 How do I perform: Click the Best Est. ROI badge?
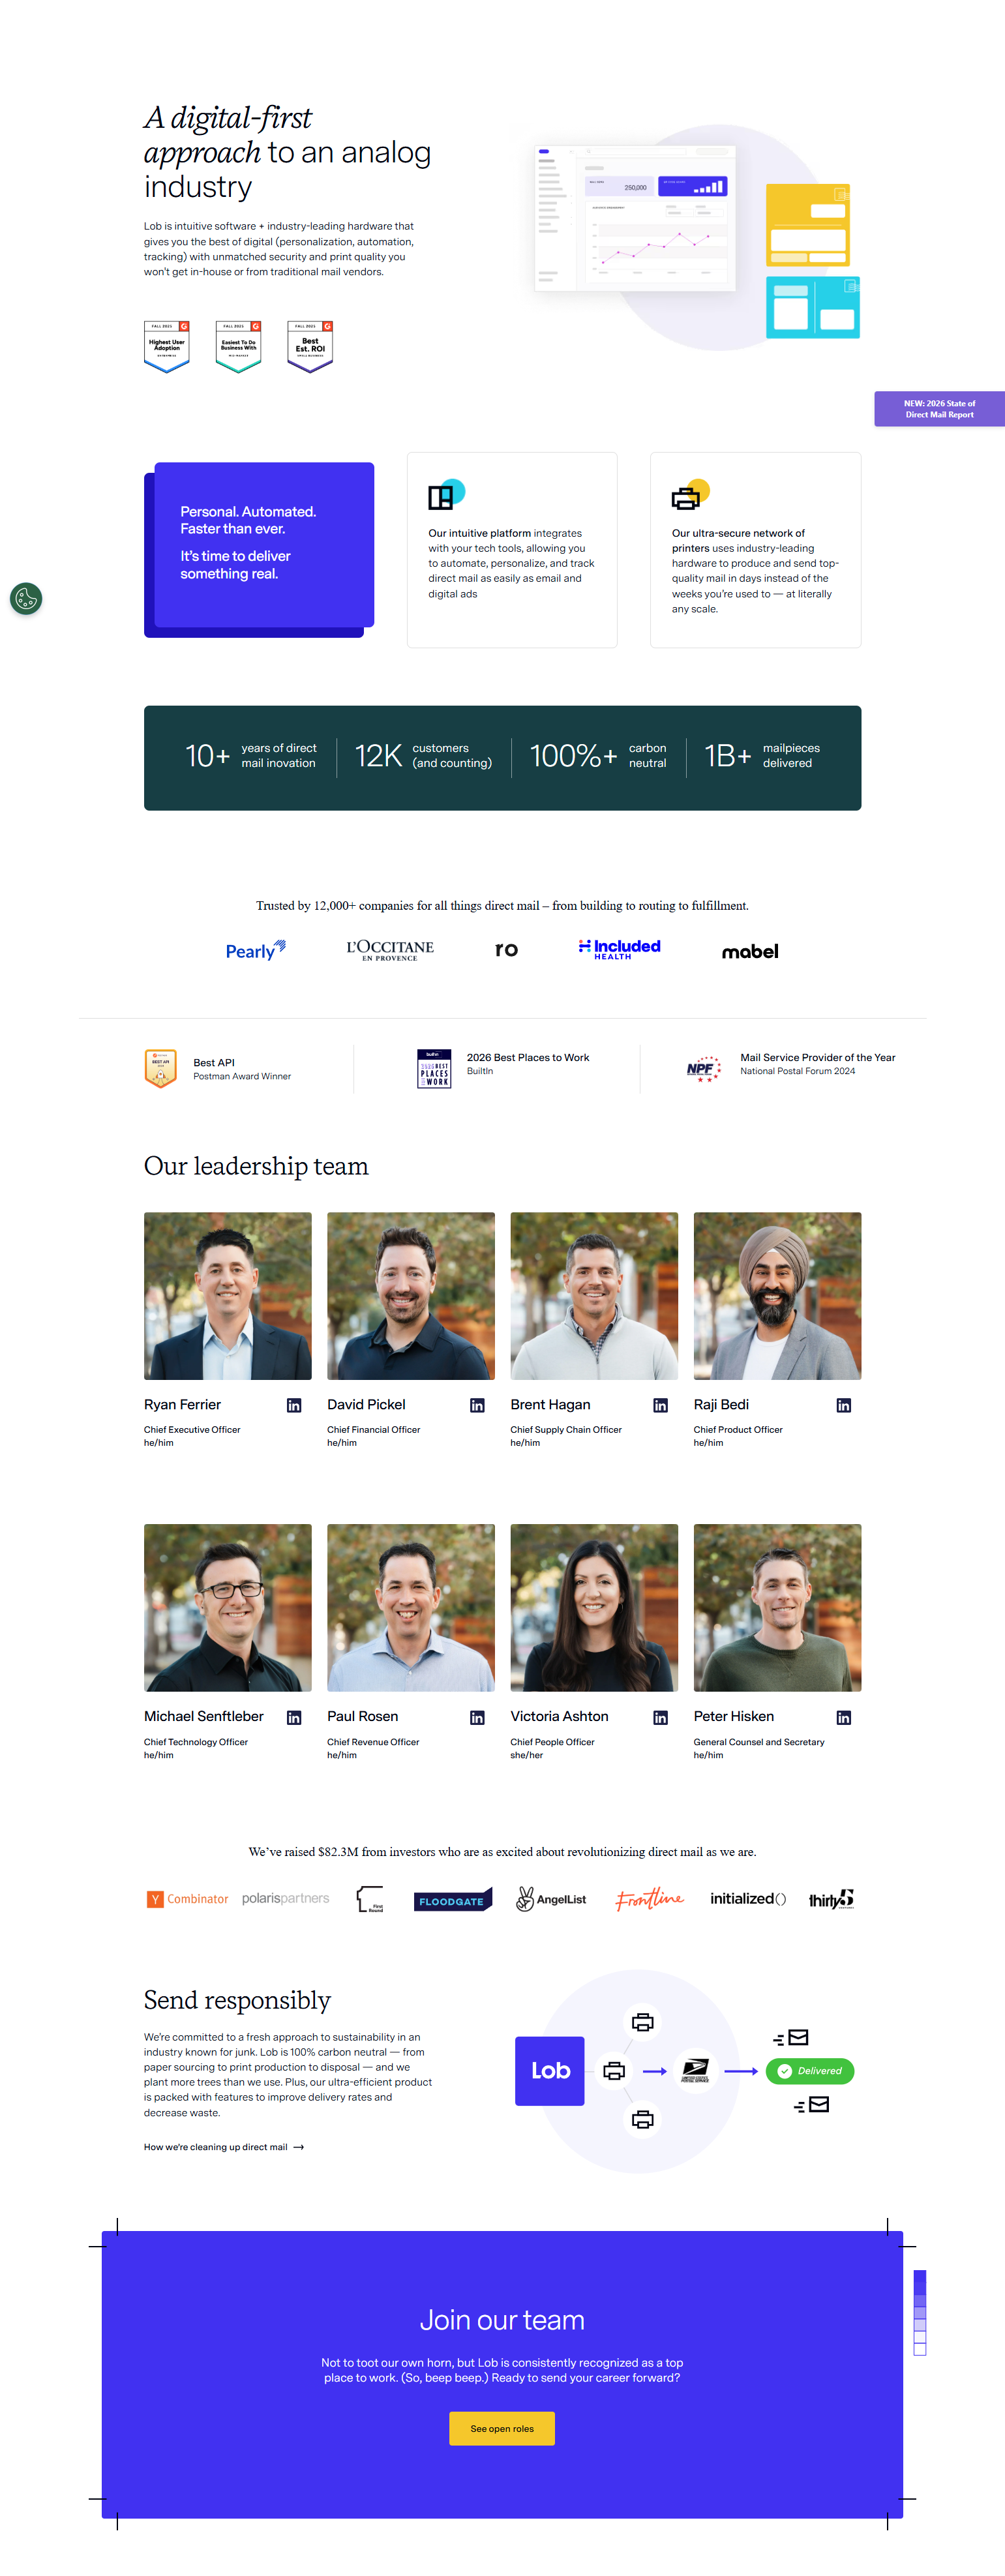(x=310, y=347)
